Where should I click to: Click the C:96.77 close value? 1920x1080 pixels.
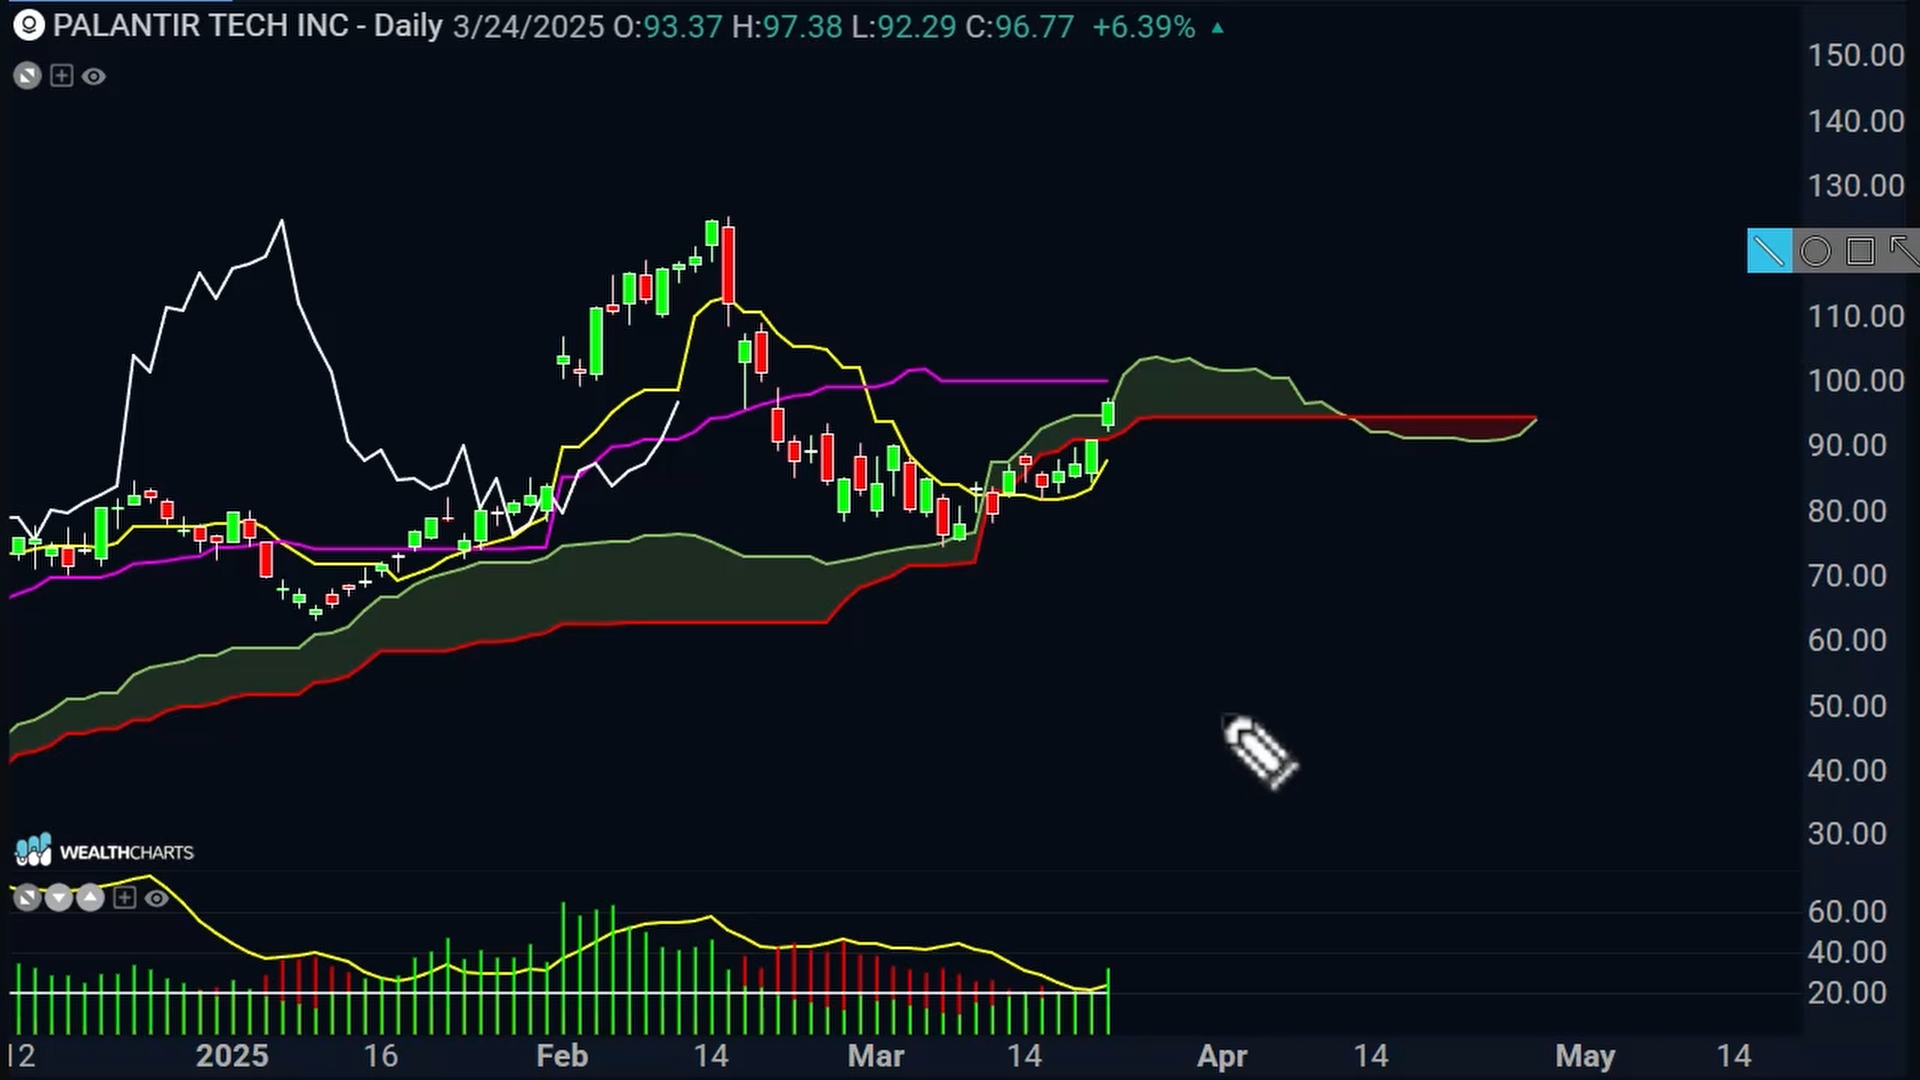coord(1020,27)
